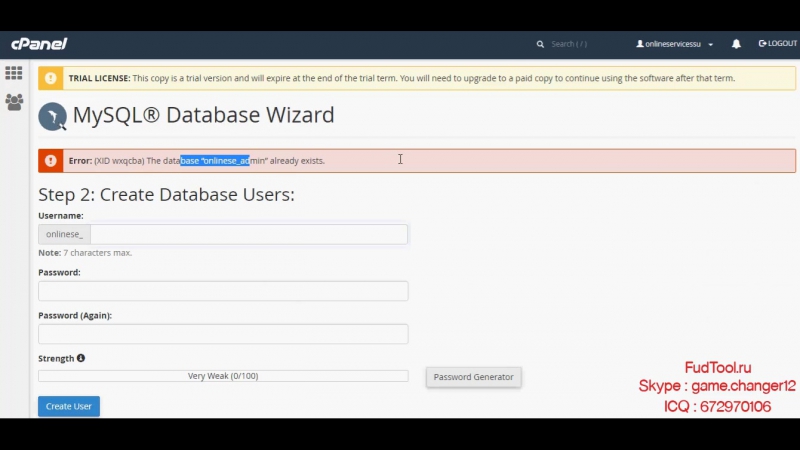This screenshot has width=800, height=450.
Task: Click into the Password (Again) field
Action: point(223,334)
